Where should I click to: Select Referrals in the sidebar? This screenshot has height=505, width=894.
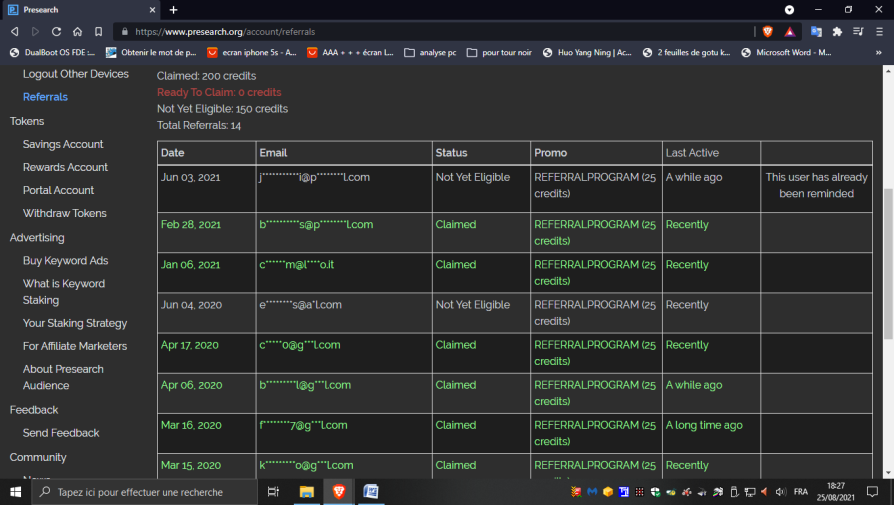(45, 97)
